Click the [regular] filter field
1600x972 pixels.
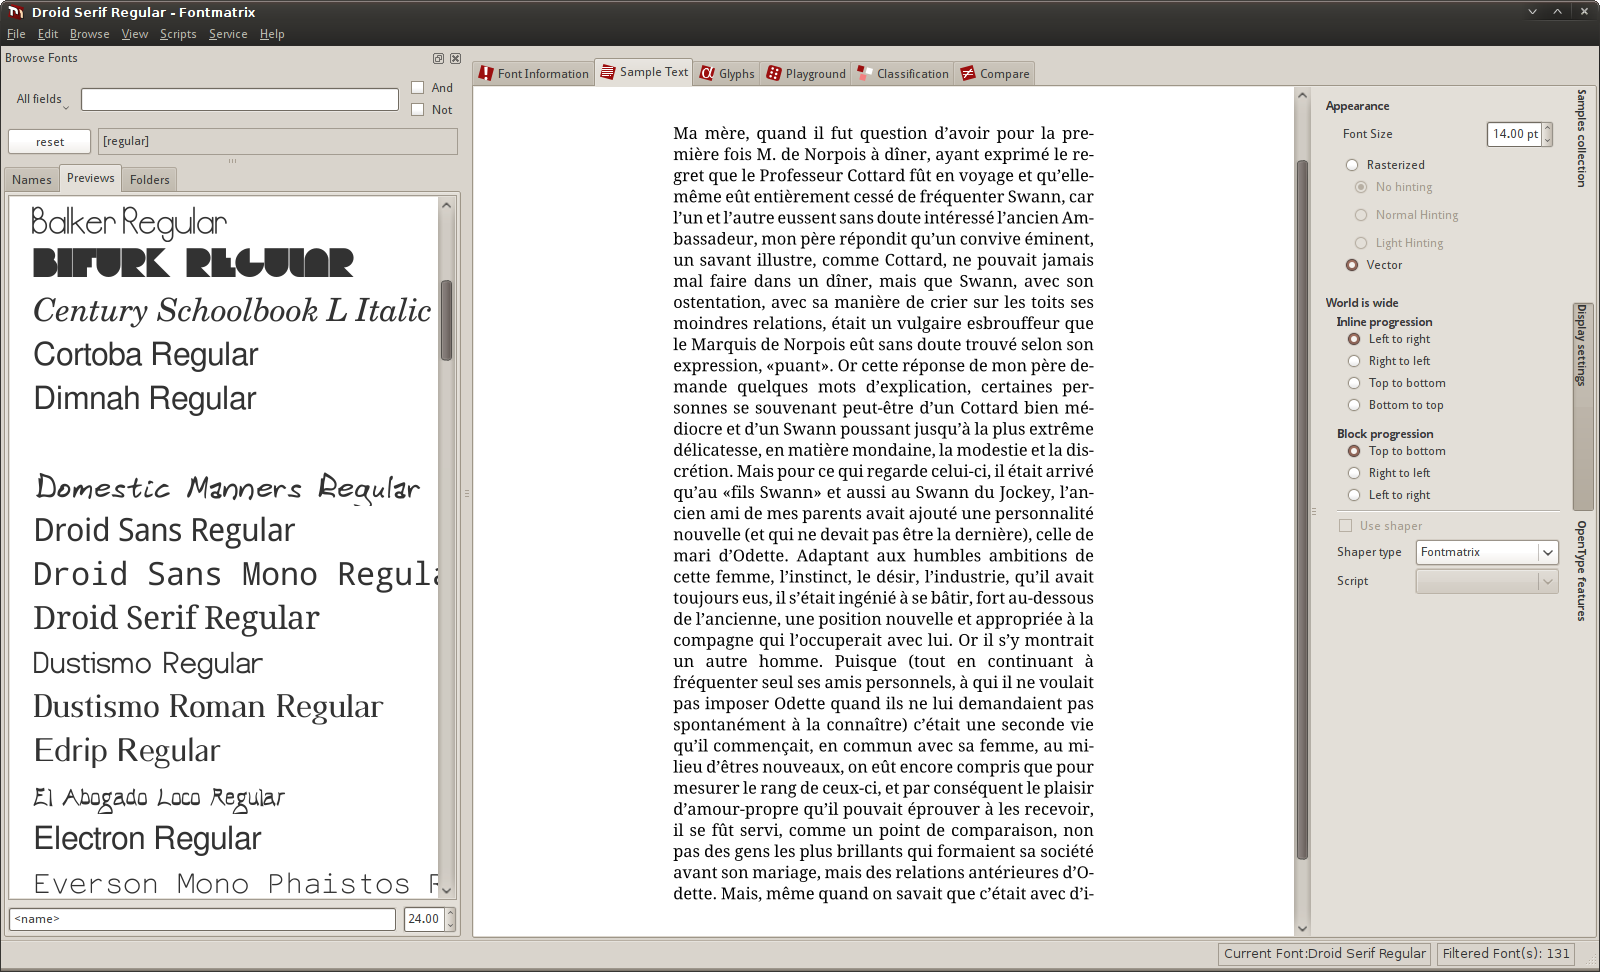[x=278, y=141]
